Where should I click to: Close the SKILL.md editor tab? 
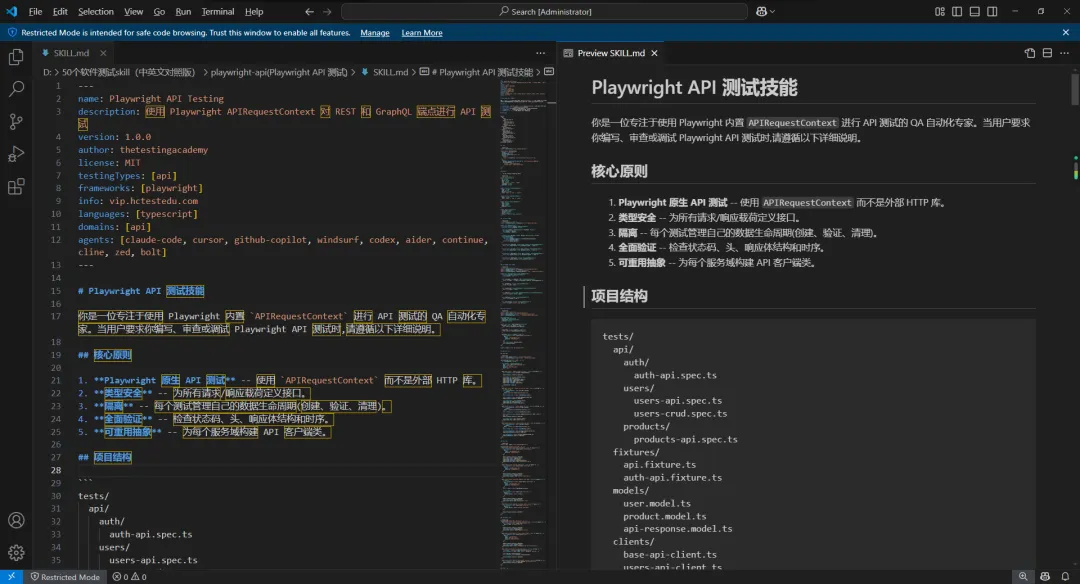pyautogui.click(x=103, y=53)
